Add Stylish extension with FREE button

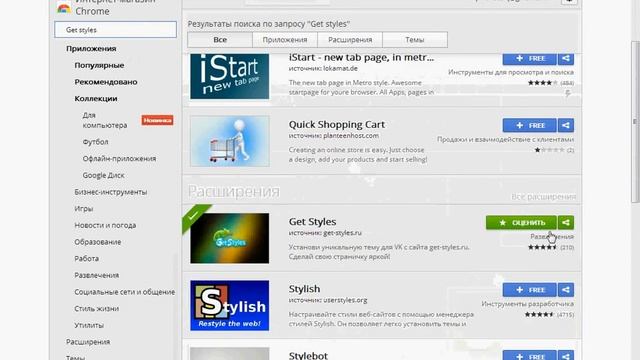[530, 290]
